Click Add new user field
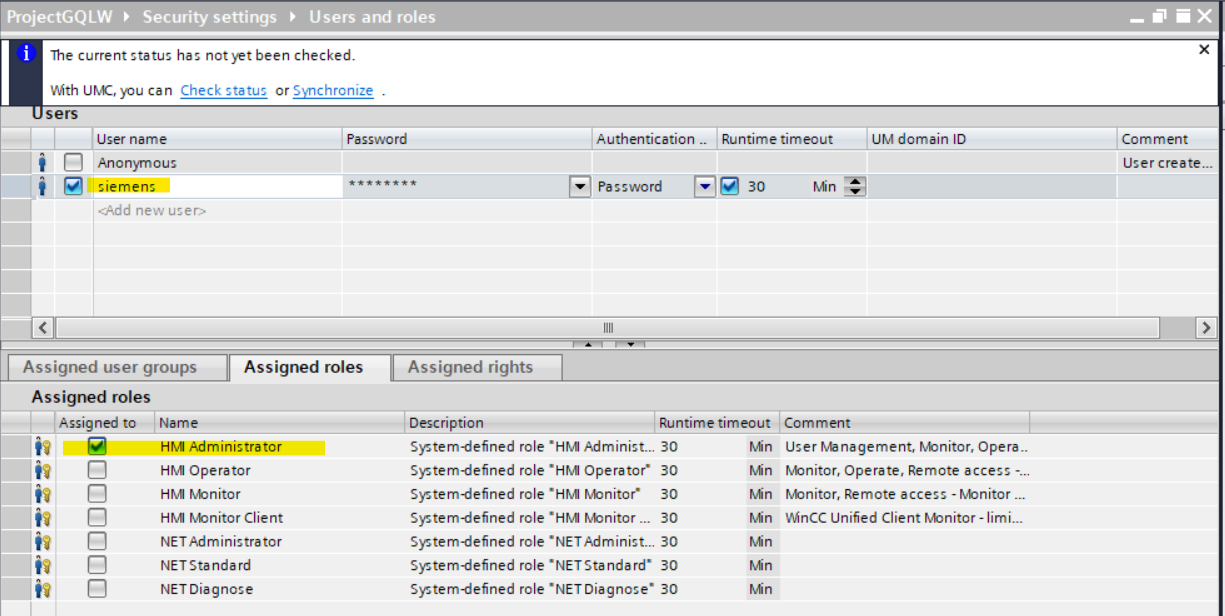This screenshot has width=1225, height=616. click(152, 210)
